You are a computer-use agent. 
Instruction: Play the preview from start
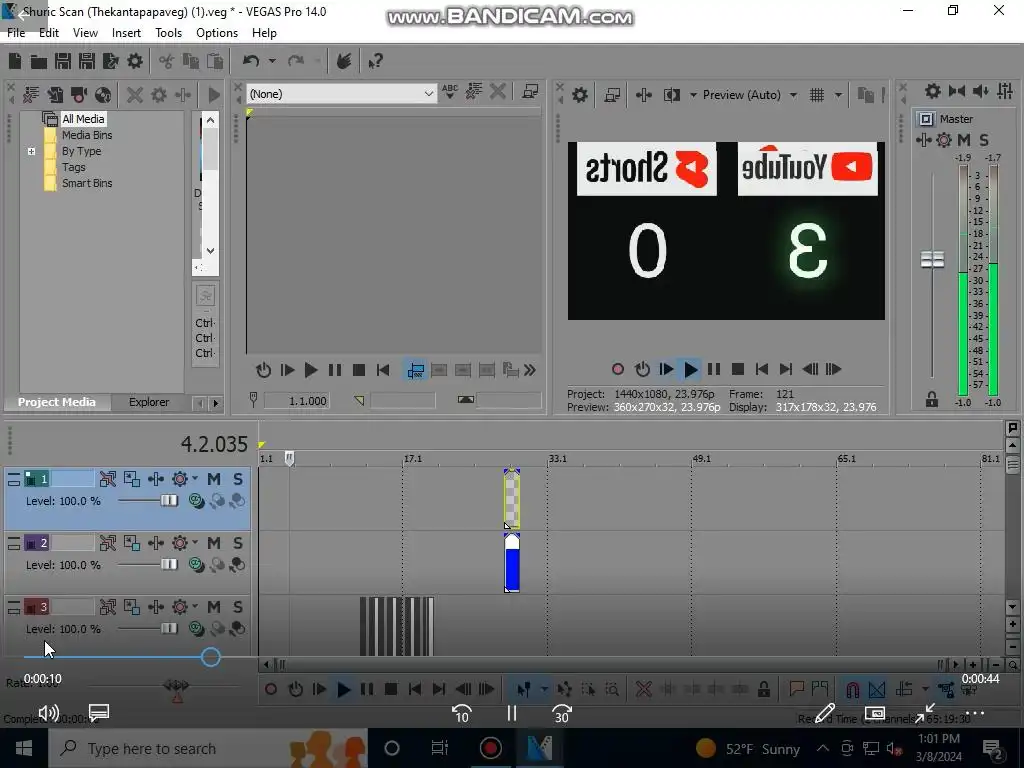665,370
